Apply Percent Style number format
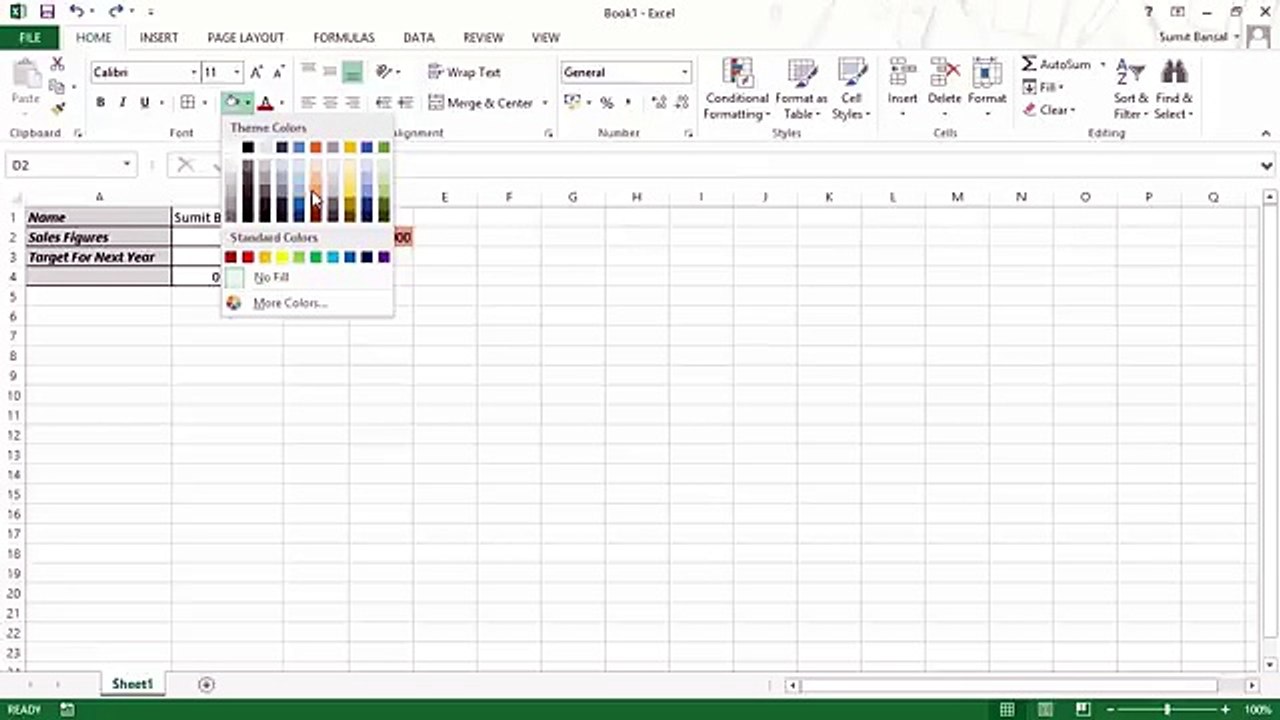This screenshot has height=720, width=1280. pos(606,102)
